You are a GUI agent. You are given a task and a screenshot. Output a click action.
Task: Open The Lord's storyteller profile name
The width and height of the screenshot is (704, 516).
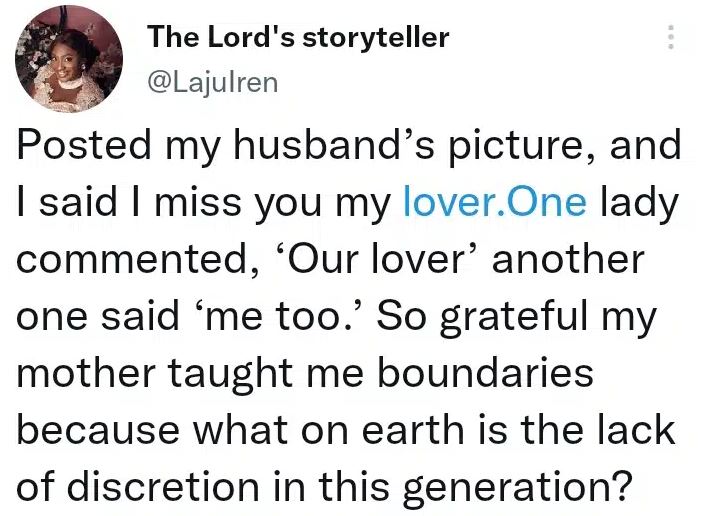pyautogui.click(x=298, y=38)
